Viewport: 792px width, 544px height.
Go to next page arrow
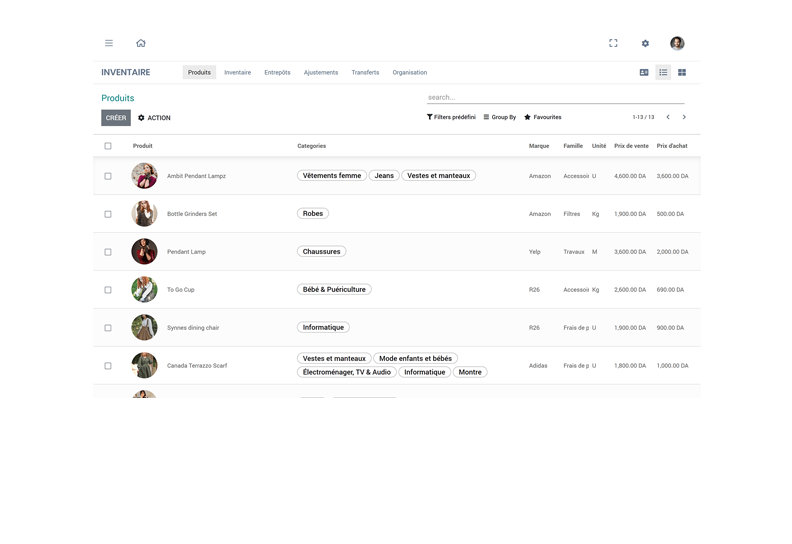684,117
